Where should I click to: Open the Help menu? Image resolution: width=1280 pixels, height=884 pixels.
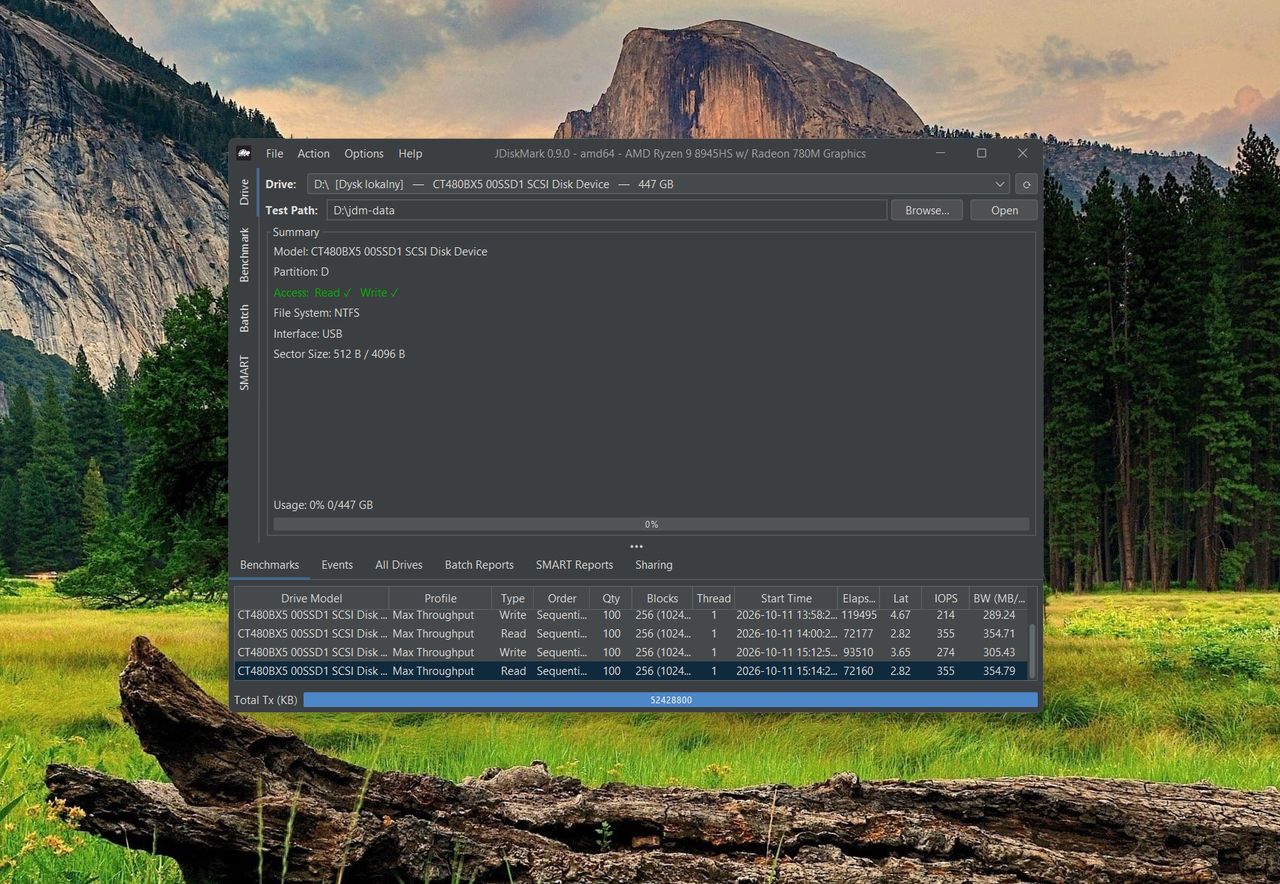pos(410,154)
